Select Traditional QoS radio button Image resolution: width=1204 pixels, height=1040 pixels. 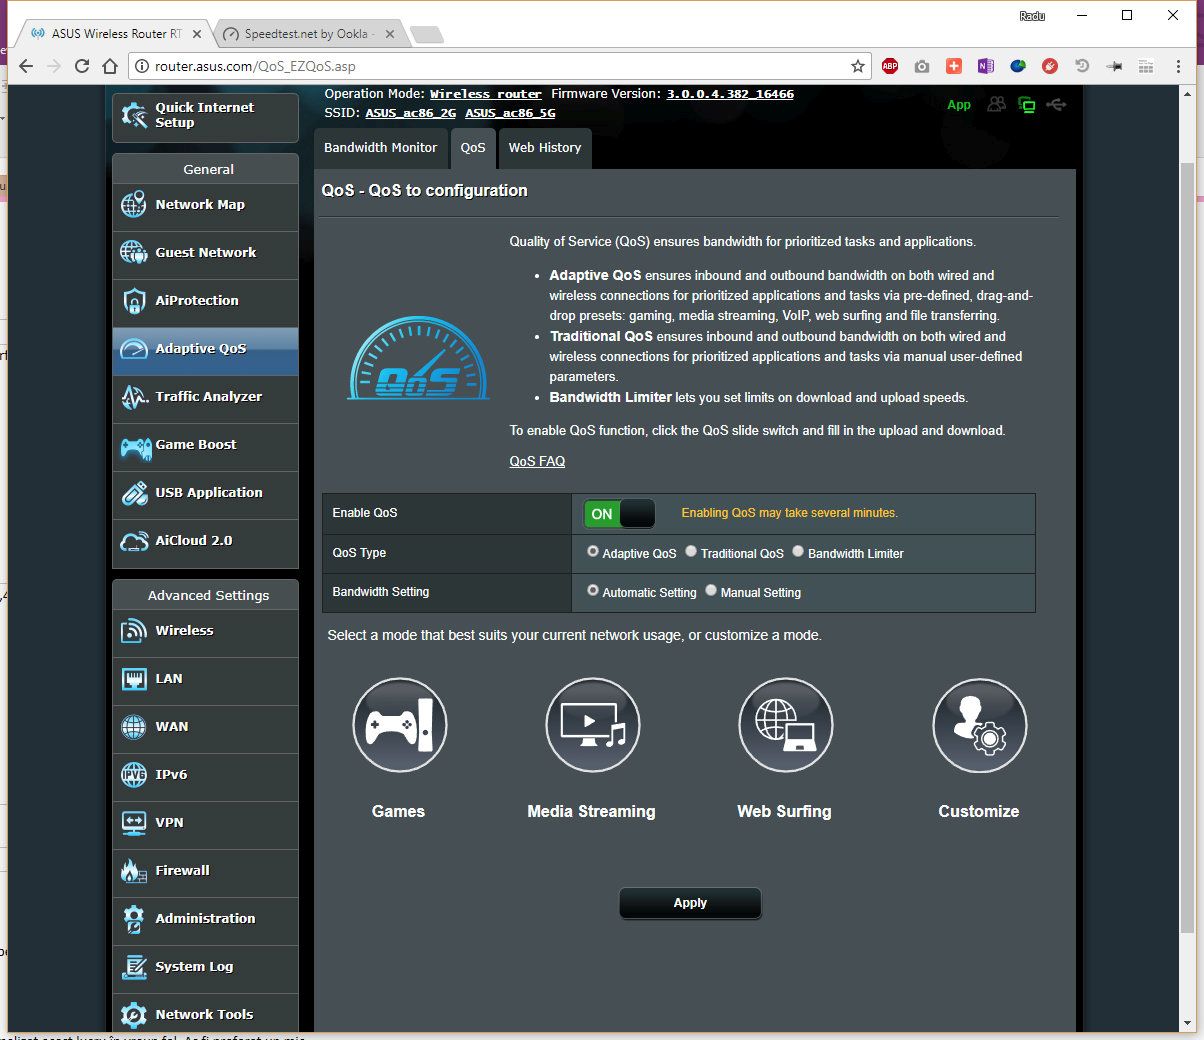(691, 551)
